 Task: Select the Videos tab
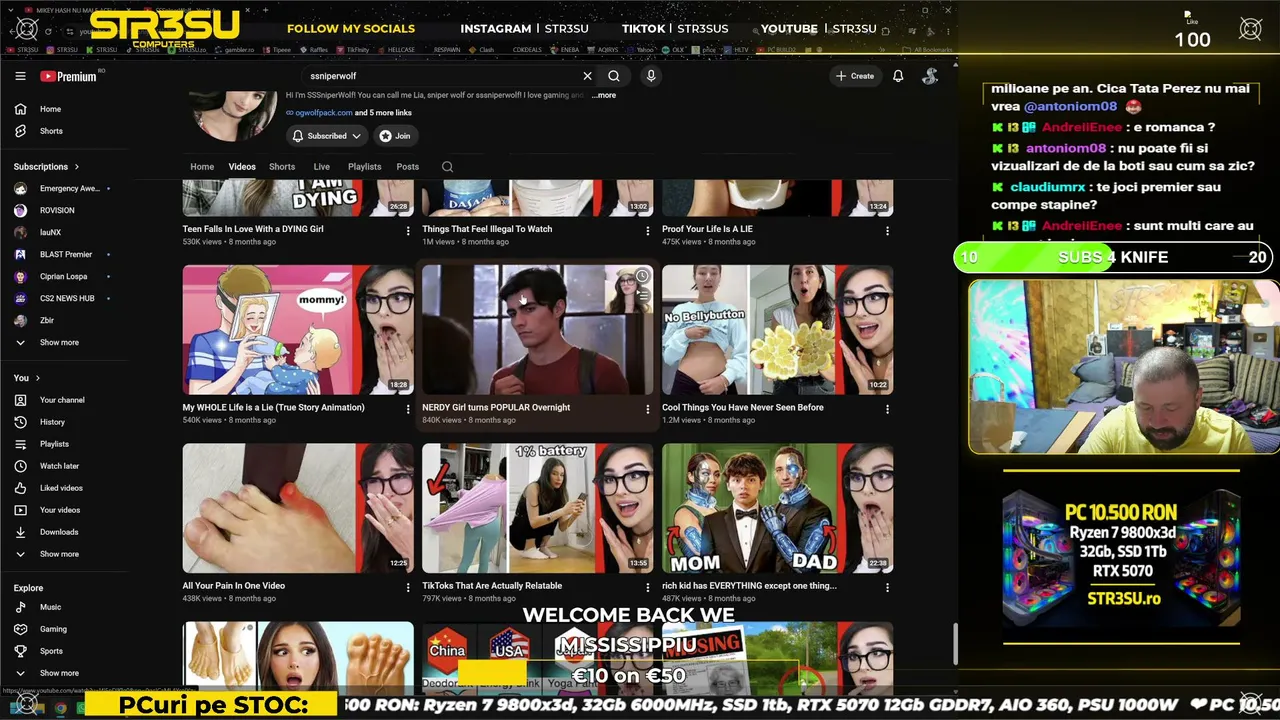242,167
